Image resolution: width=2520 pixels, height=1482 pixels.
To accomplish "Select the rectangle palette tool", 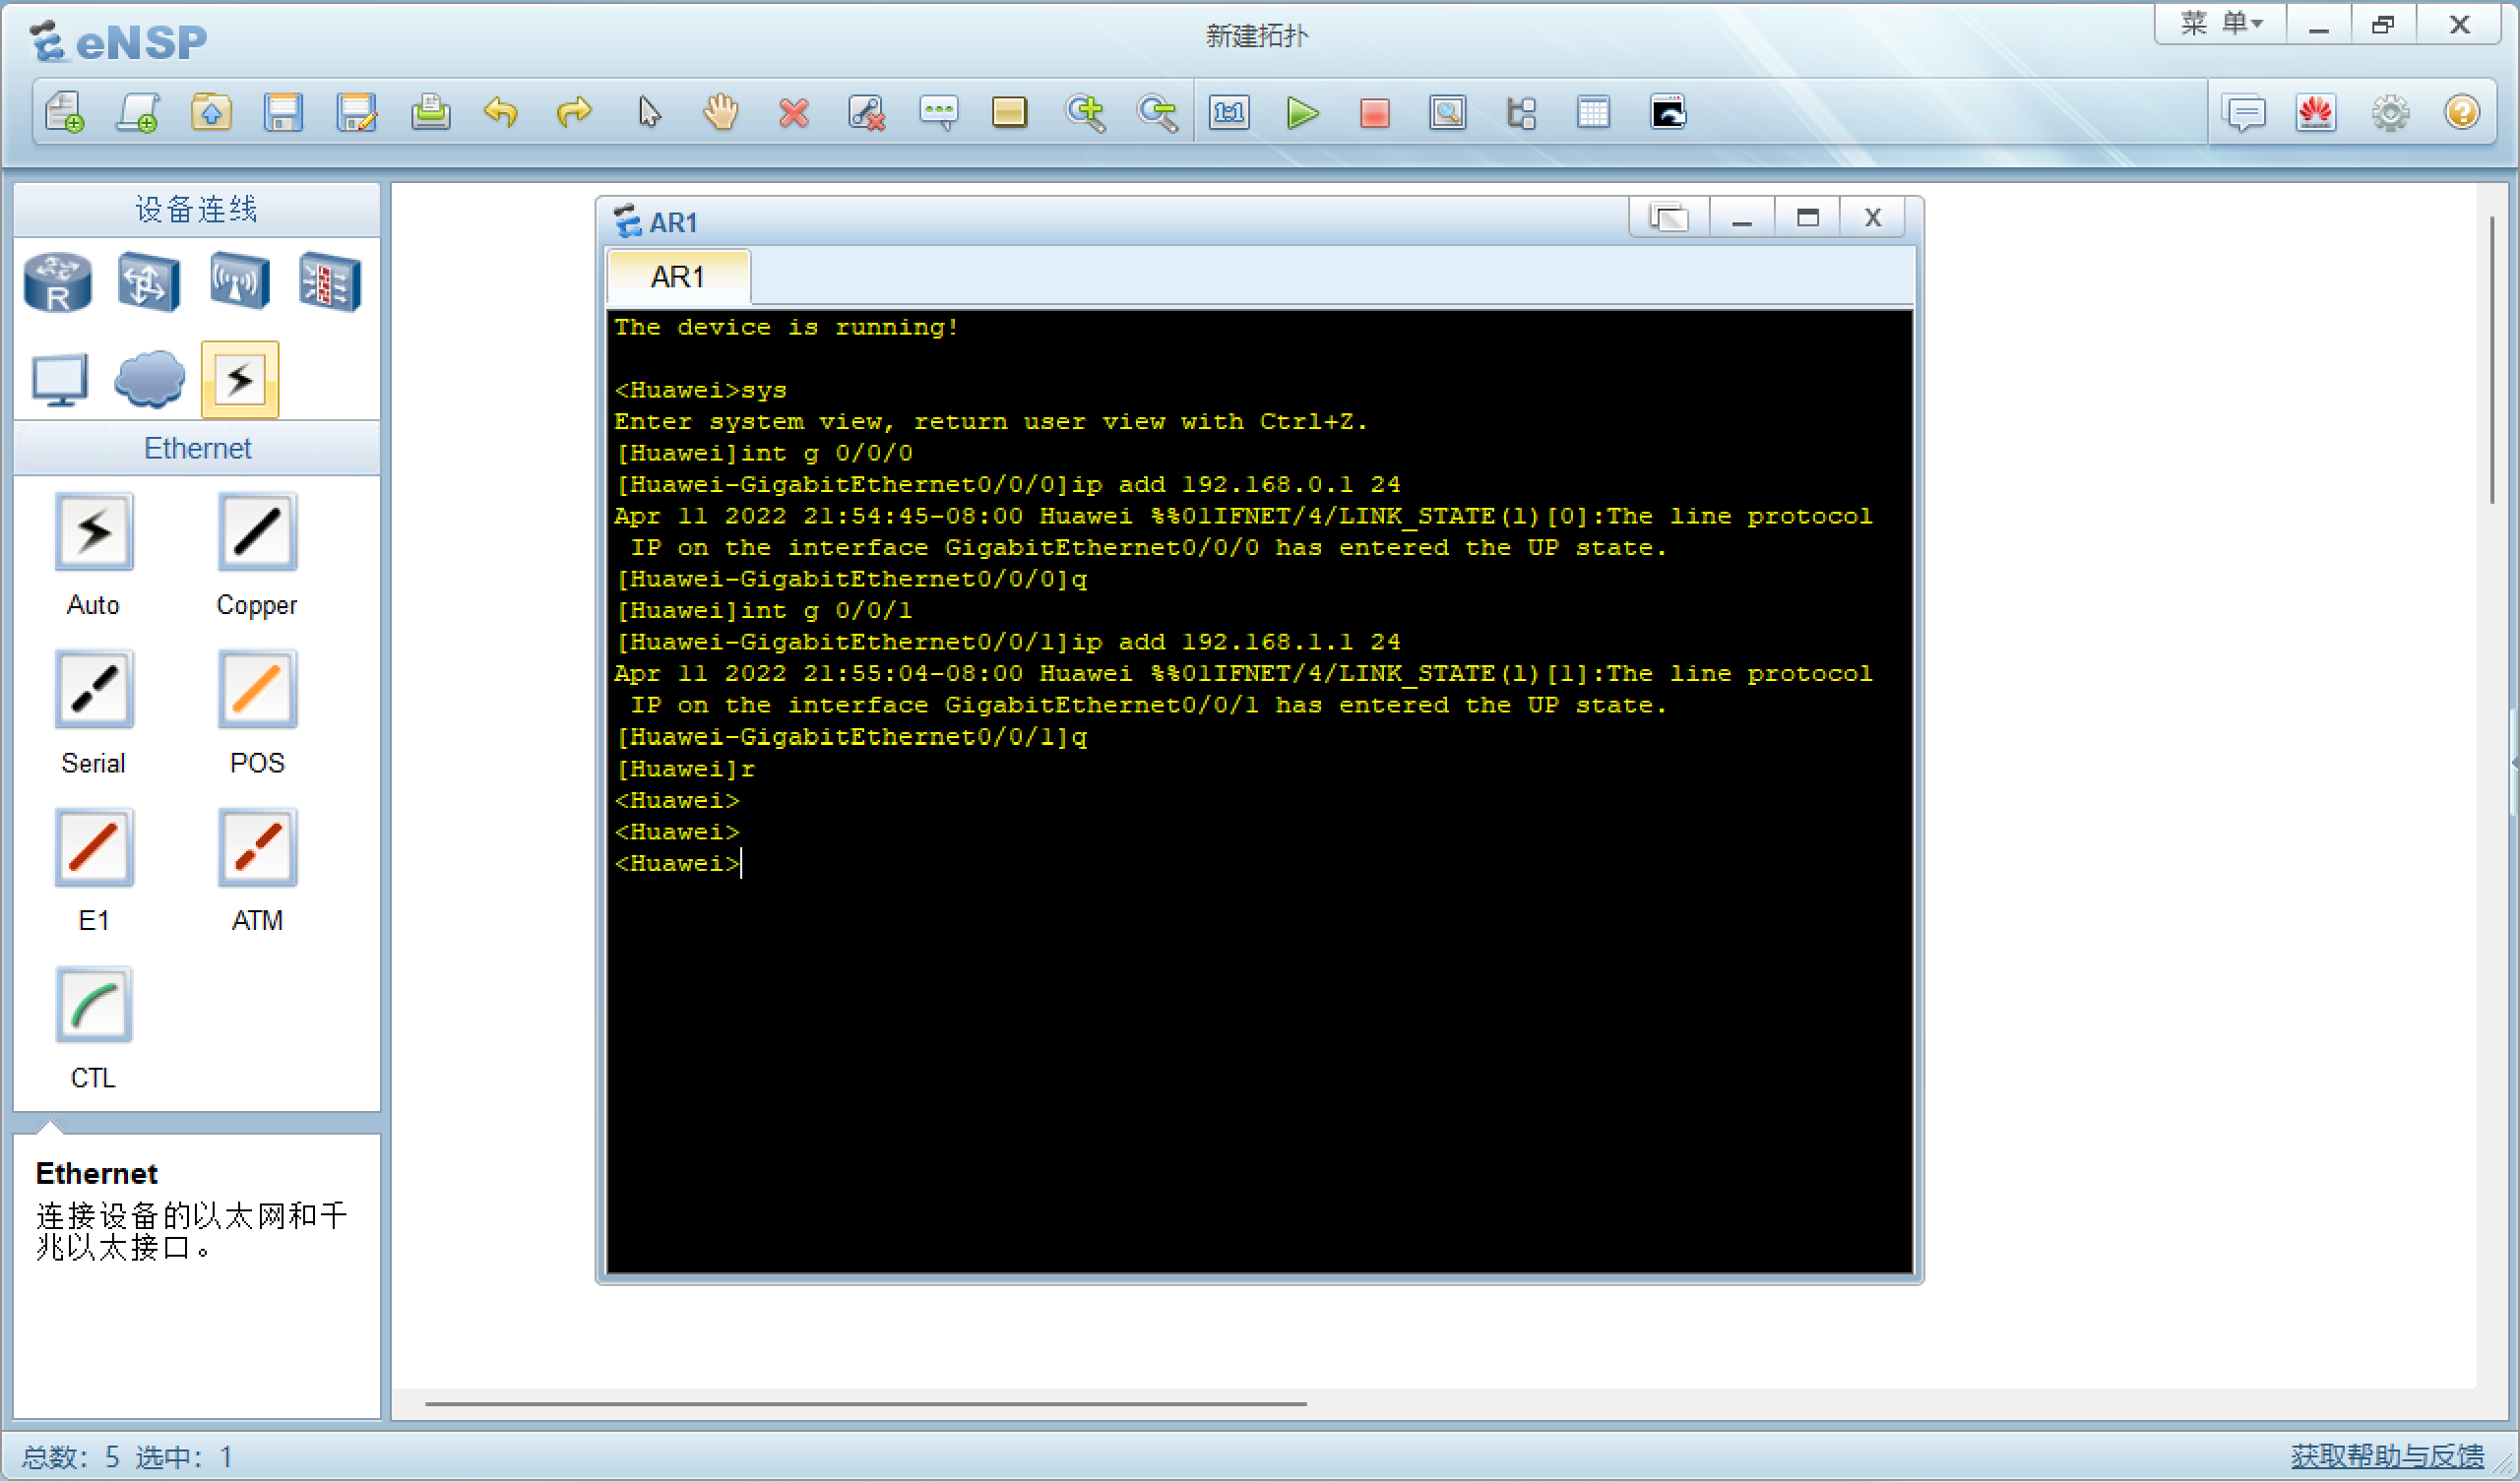I will 1010,112.
